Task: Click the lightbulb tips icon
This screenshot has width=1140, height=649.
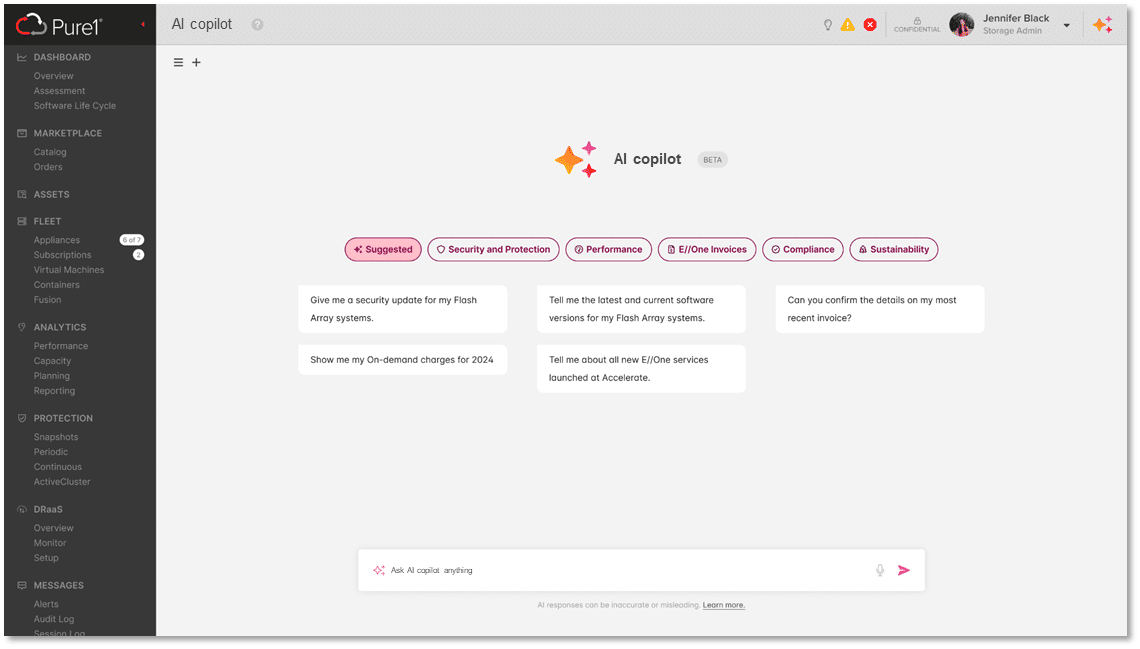Action: pos(827,25)
